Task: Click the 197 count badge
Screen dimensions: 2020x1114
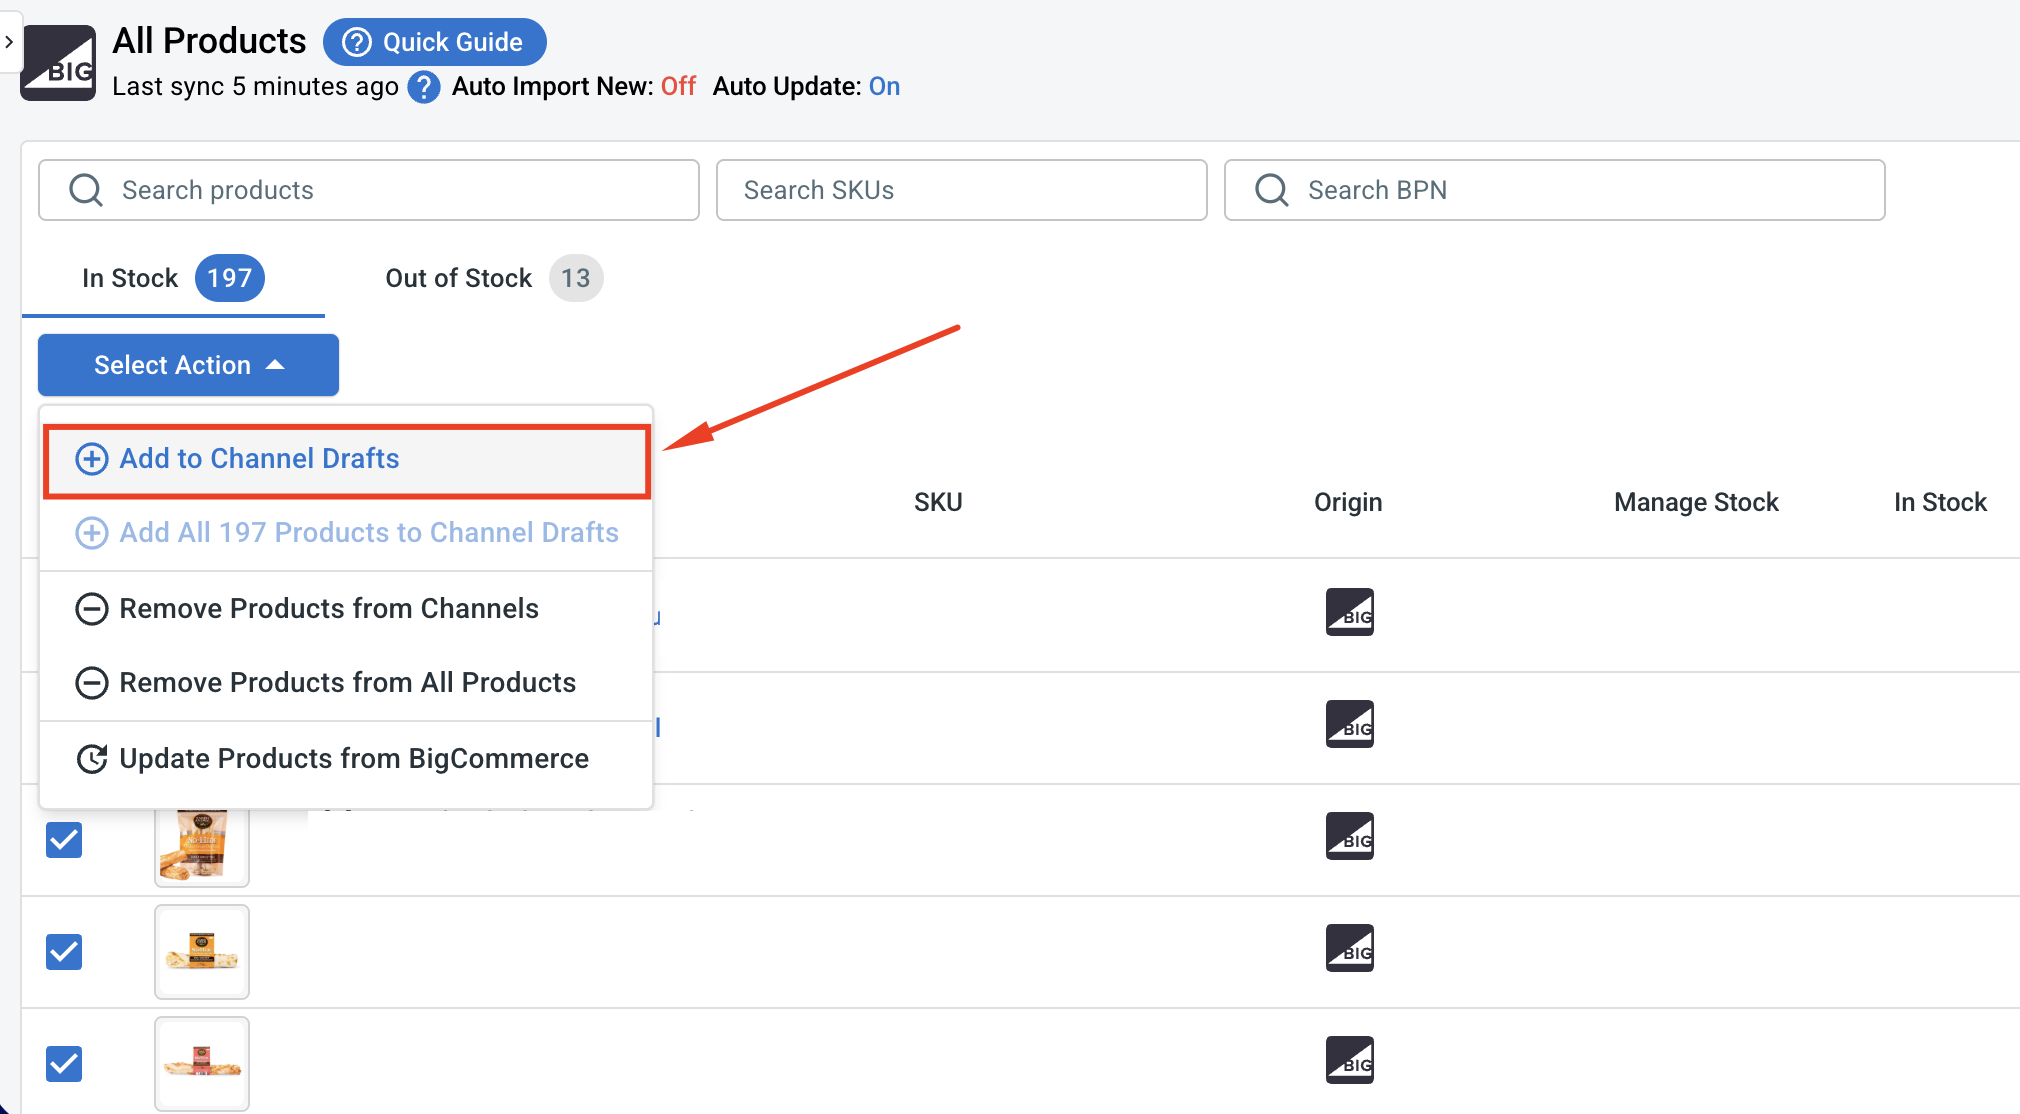Action: pos(229,278)
